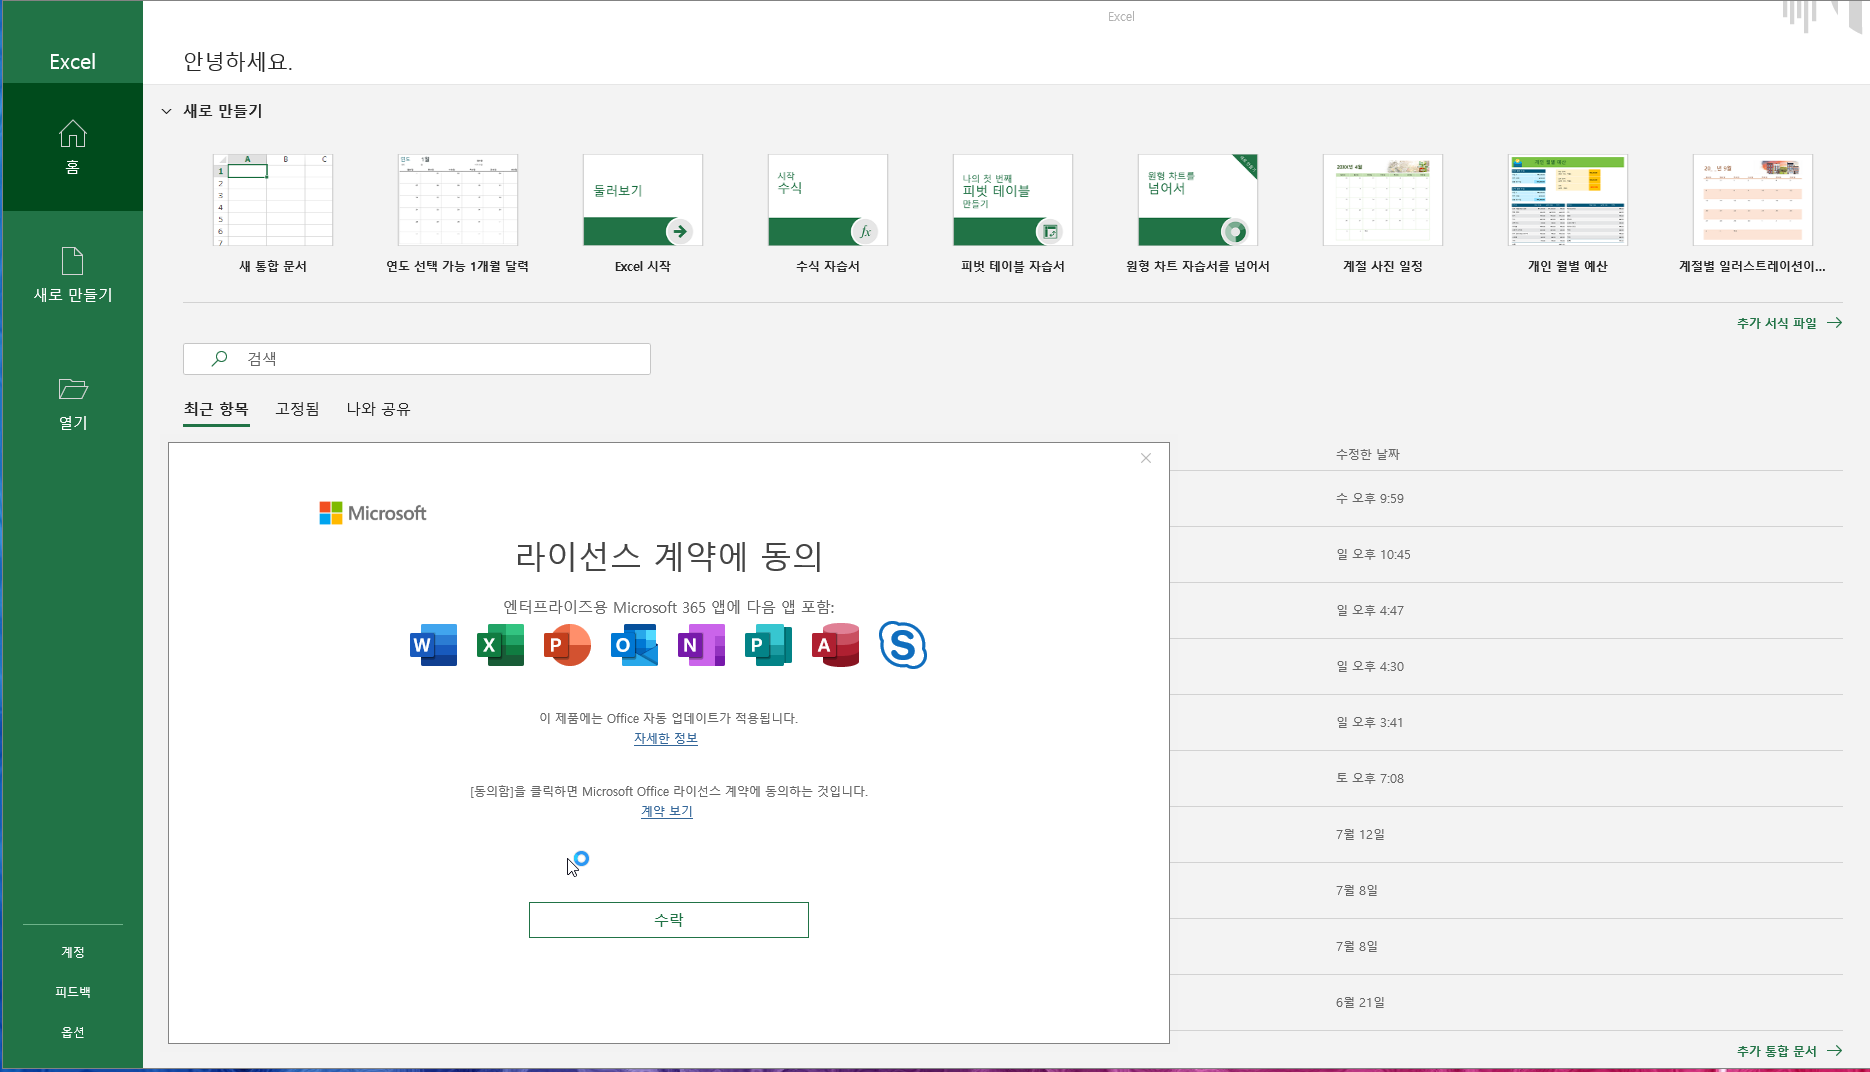This screenshot has height=1072, width=1870.
Task: Select the 원형 차트 자습서를 넘어서 template
Action: tap(1198, 214)
